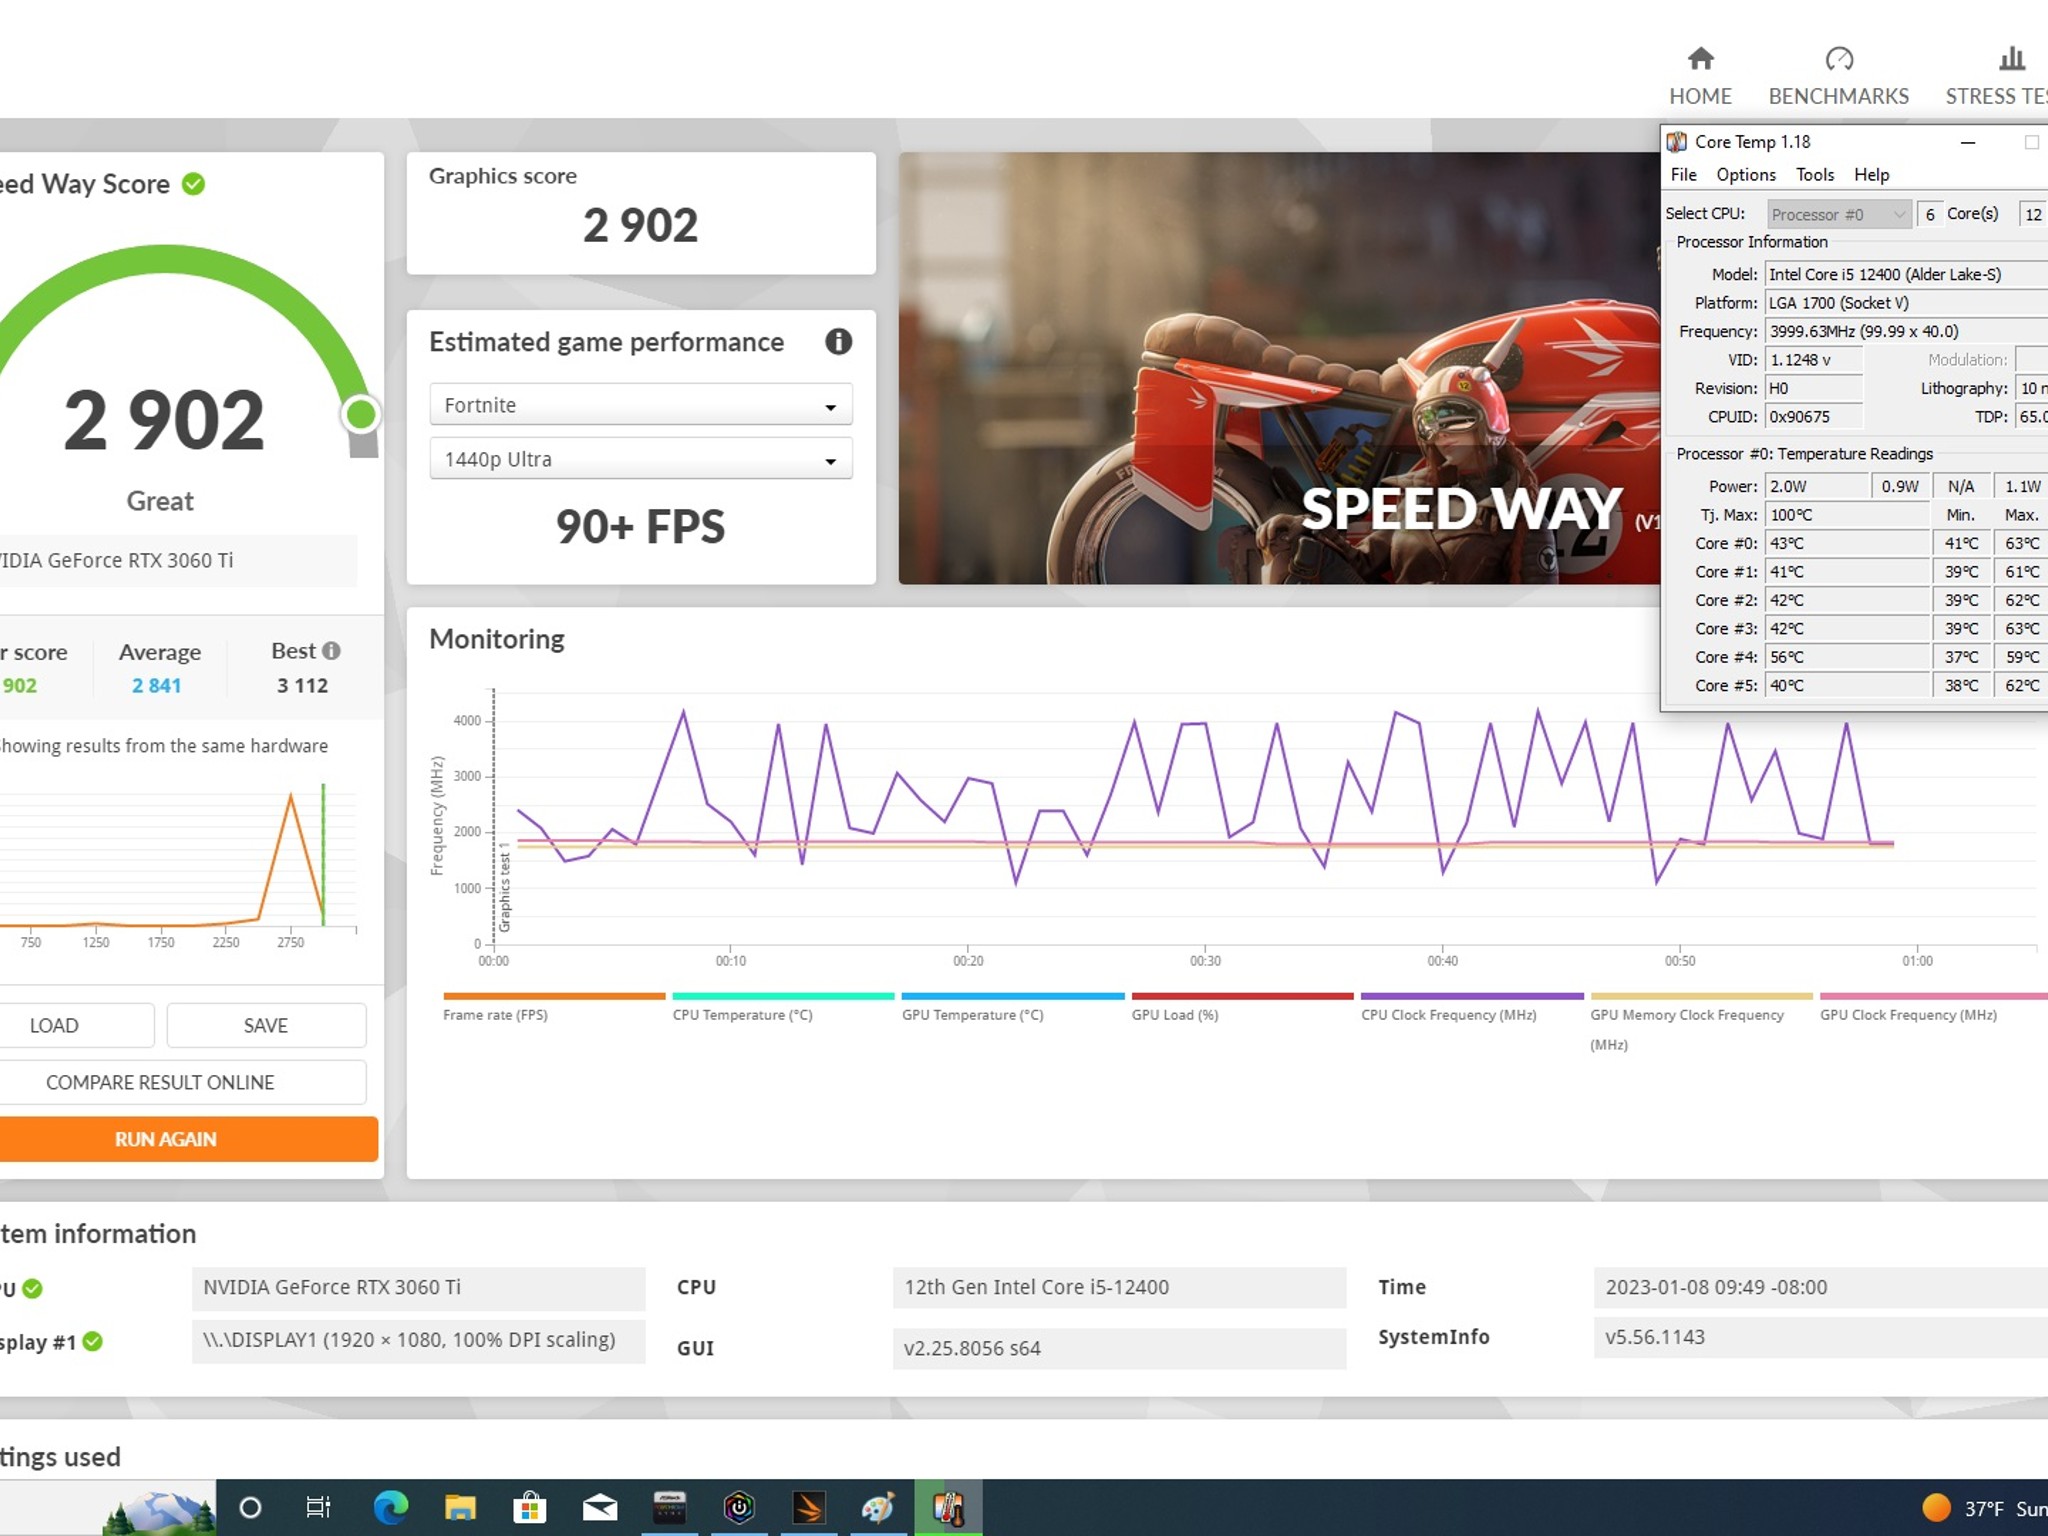Viewport: 2048px width, 1536px height.
Task: Click COMPARE RESULT ONLINE
Action: coord(160,1082)
